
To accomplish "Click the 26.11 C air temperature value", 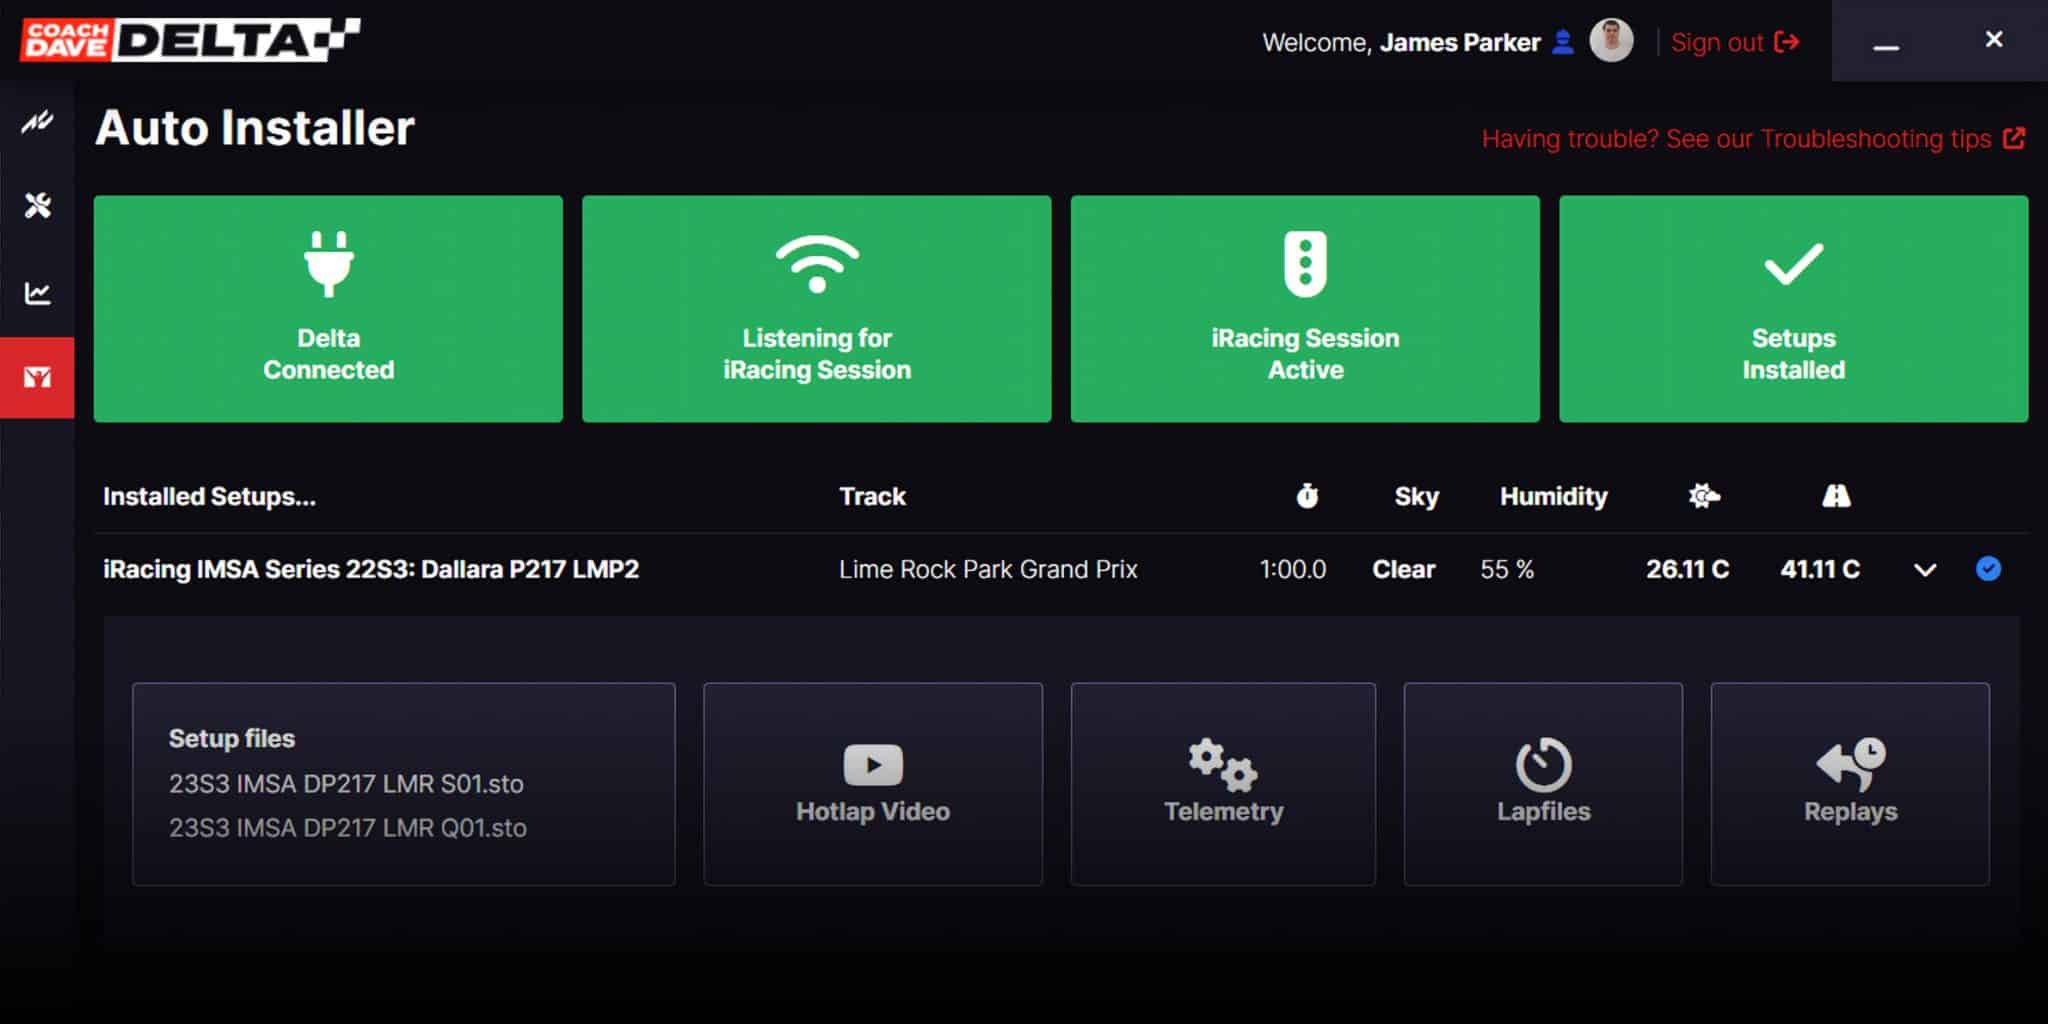I will point(1687,569).
